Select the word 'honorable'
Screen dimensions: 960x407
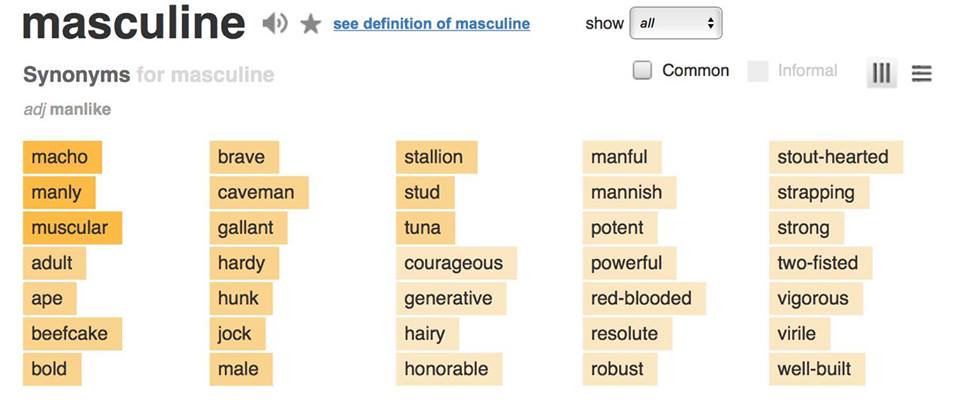[446, 369]
